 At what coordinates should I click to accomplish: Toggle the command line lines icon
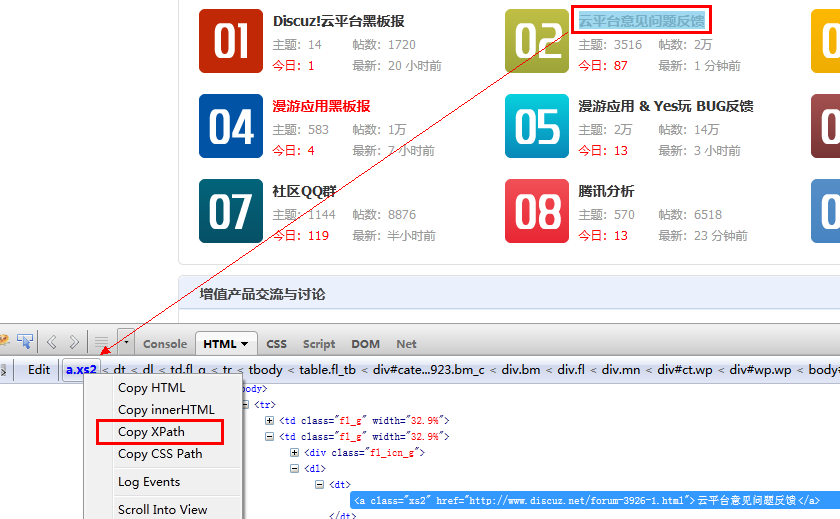101,342
